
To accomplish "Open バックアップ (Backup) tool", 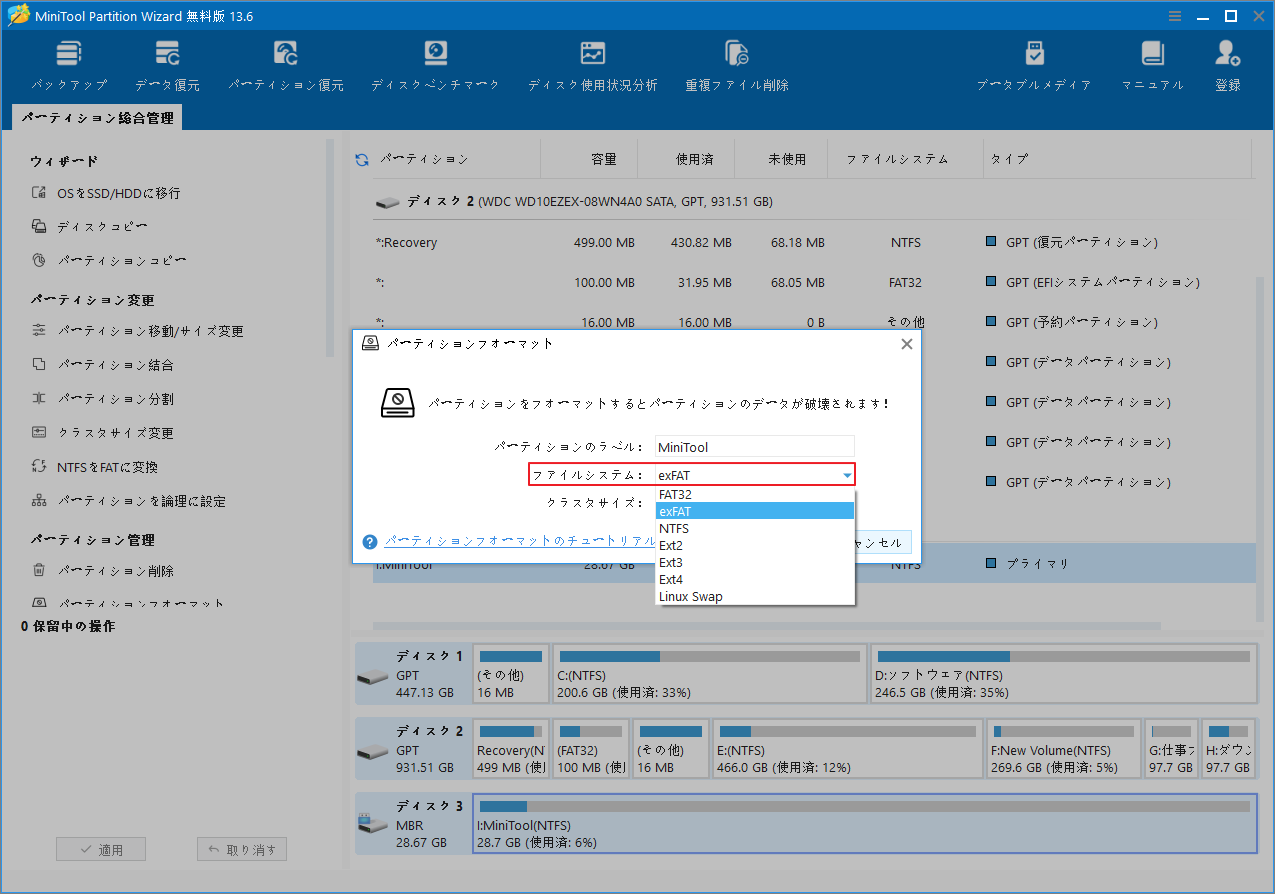I will [x=68, y=63].
